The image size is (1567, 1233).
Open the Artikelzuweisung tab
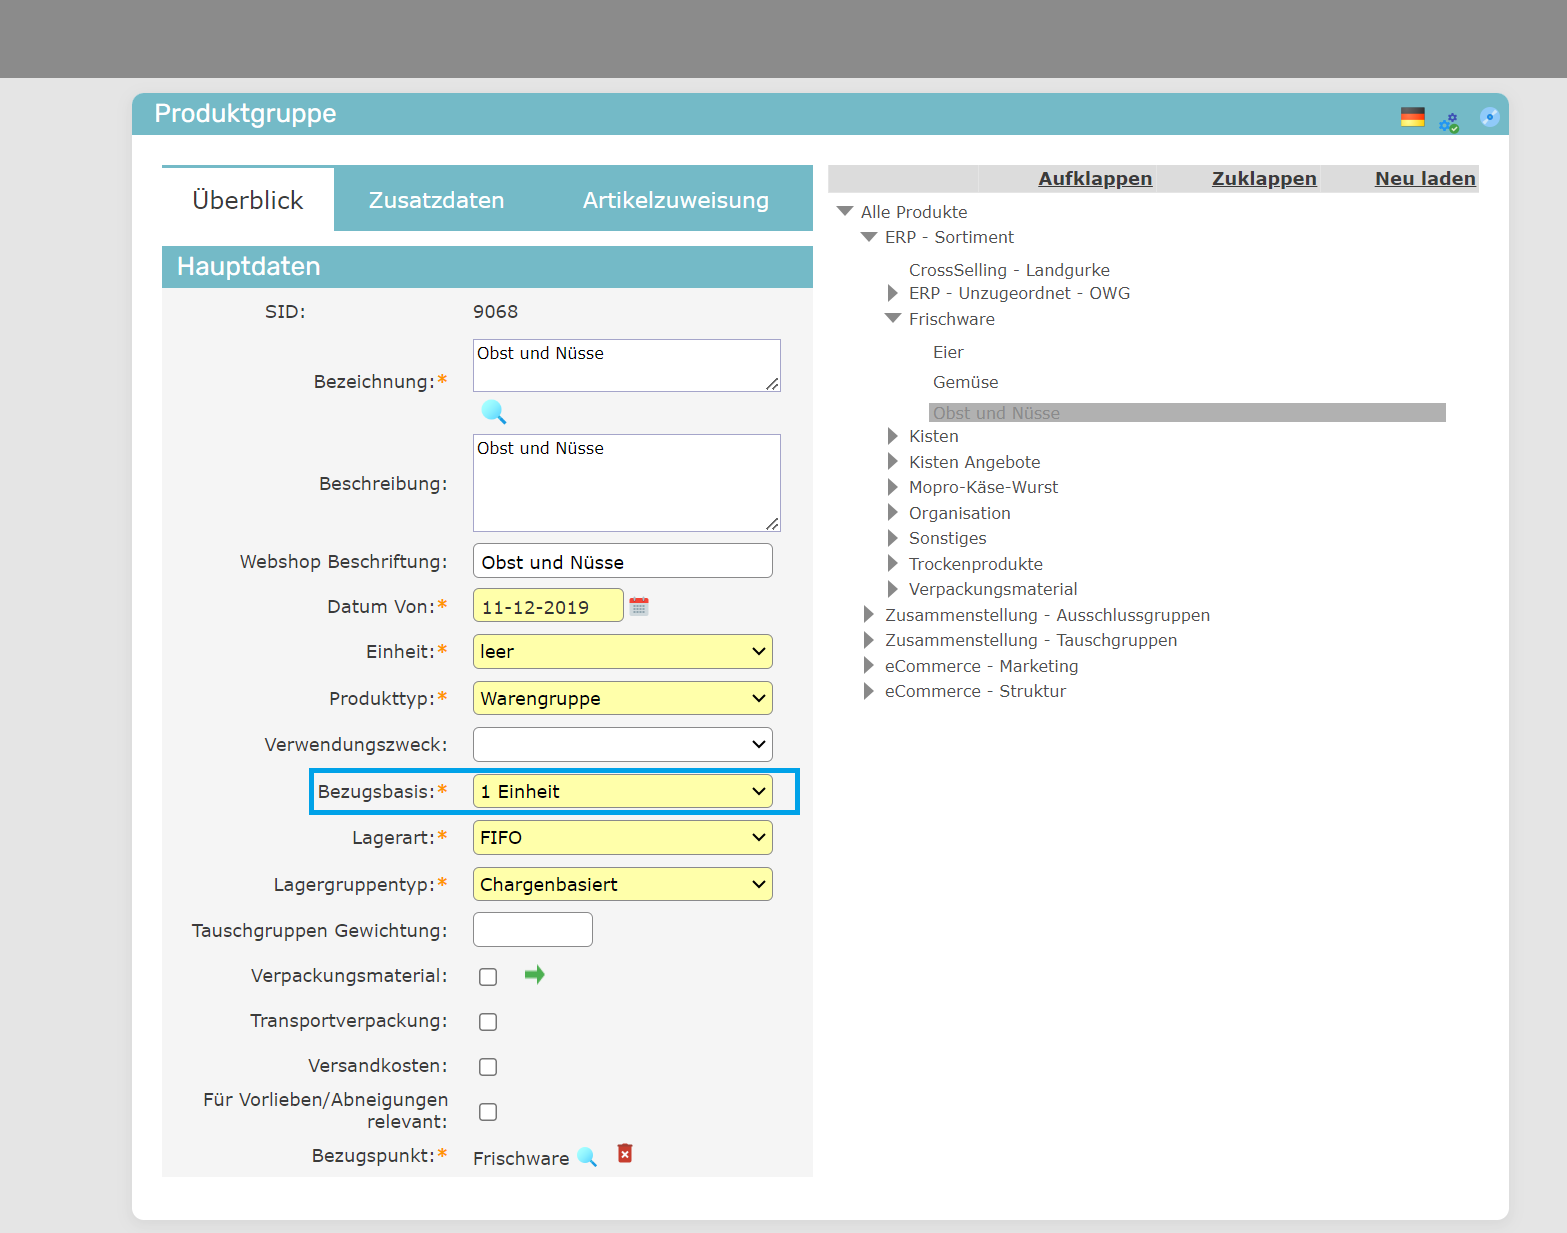click(675, 200)
